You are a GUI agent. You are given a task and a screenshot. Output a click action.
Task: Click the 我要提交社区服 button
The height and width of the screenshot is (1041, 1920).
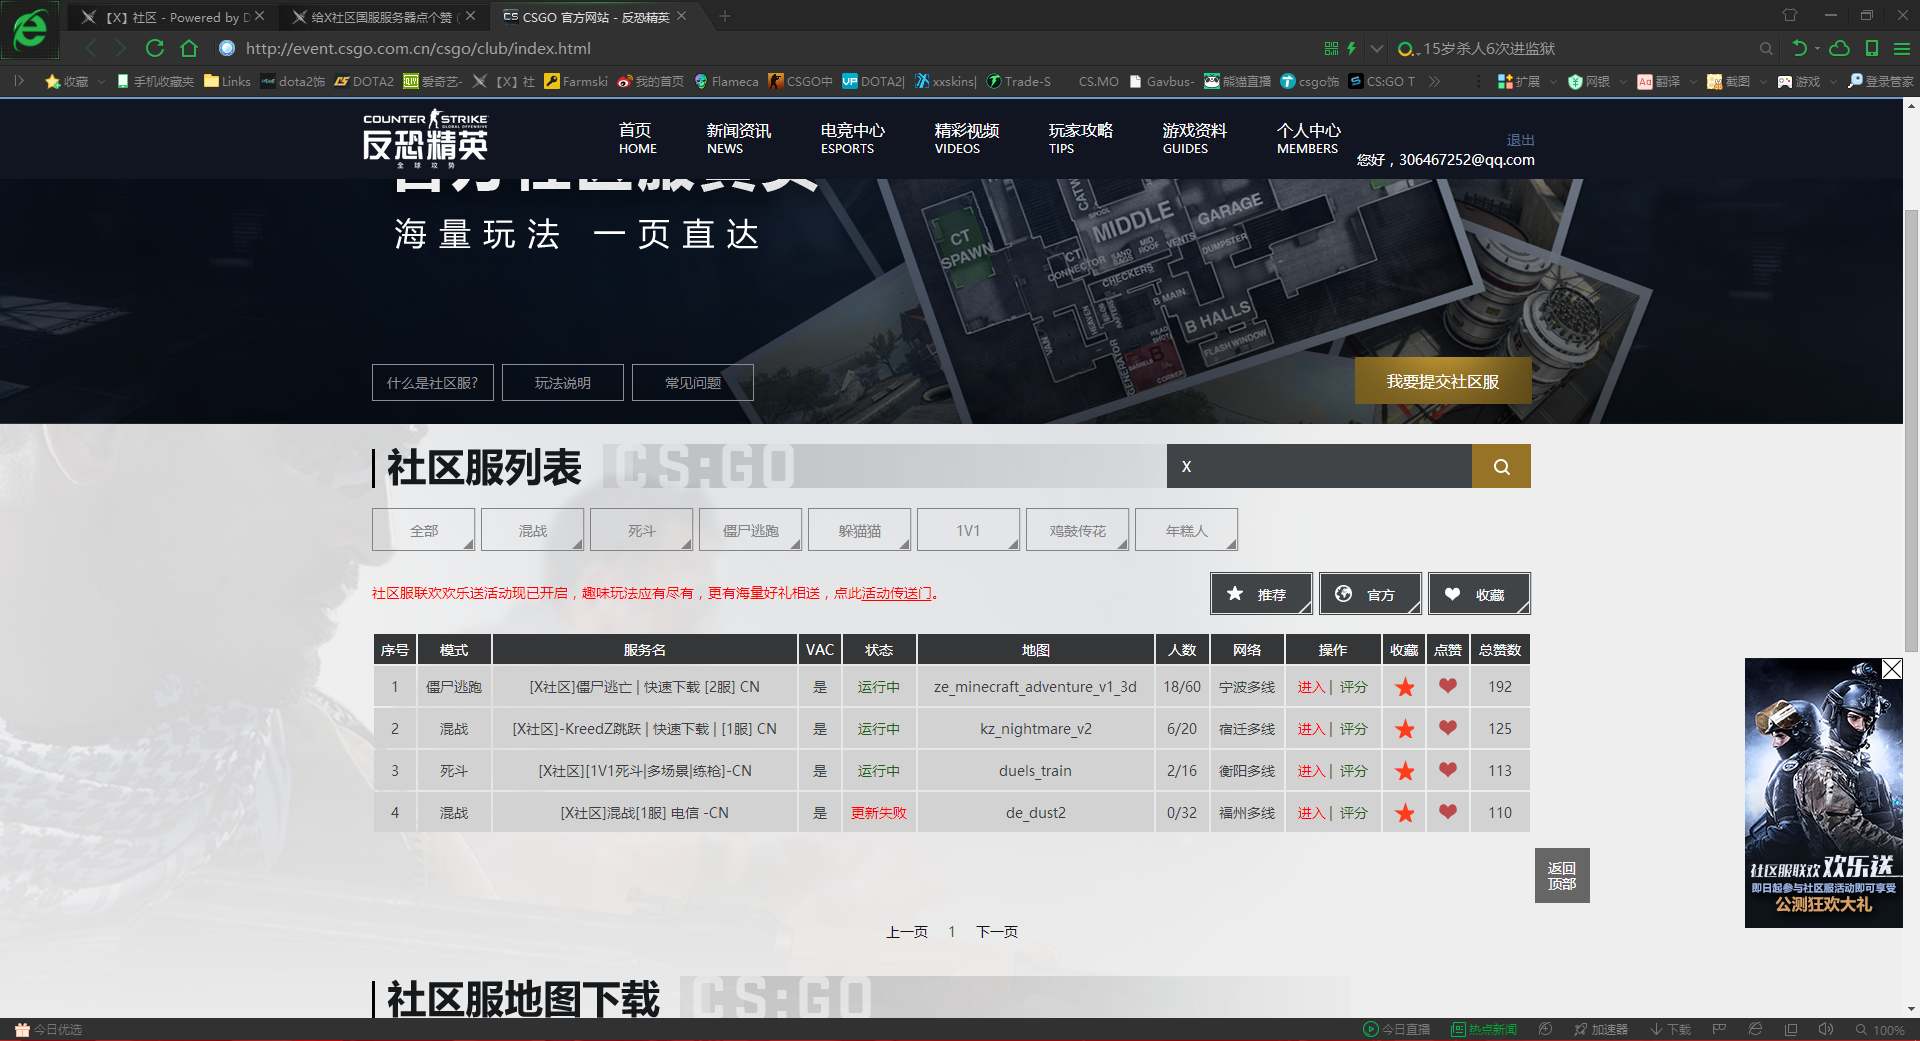(x=1443, y=381)
